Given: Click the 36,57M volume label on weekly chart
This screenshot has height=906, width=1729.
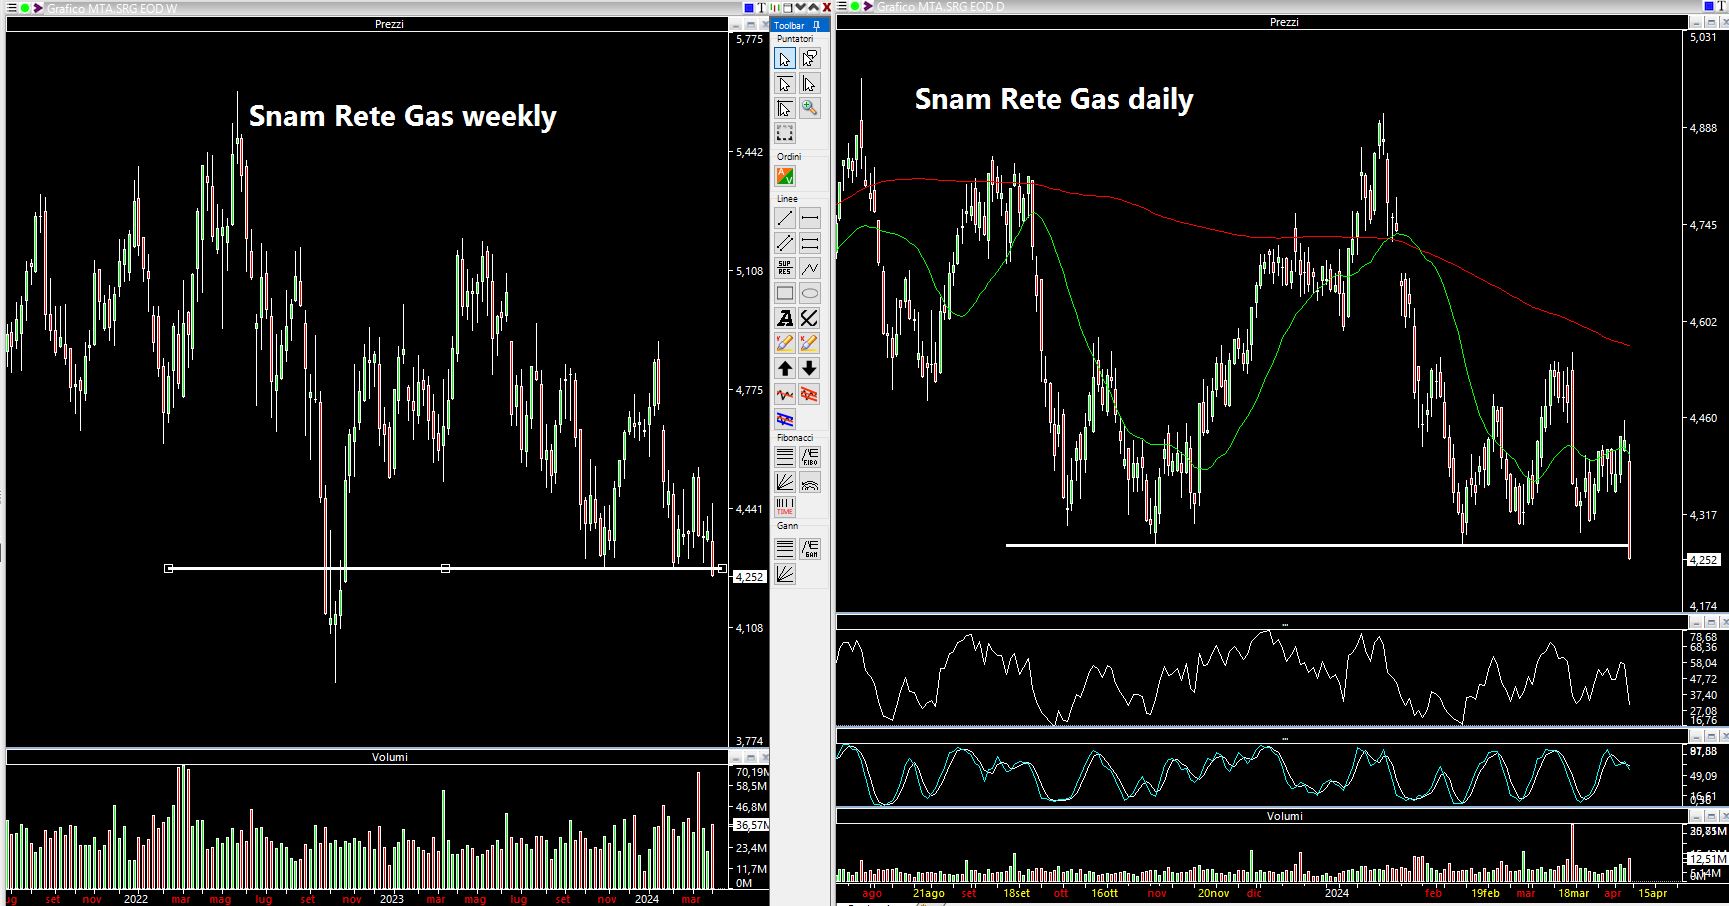Looking at the screenshot, I should pos(750,825).
